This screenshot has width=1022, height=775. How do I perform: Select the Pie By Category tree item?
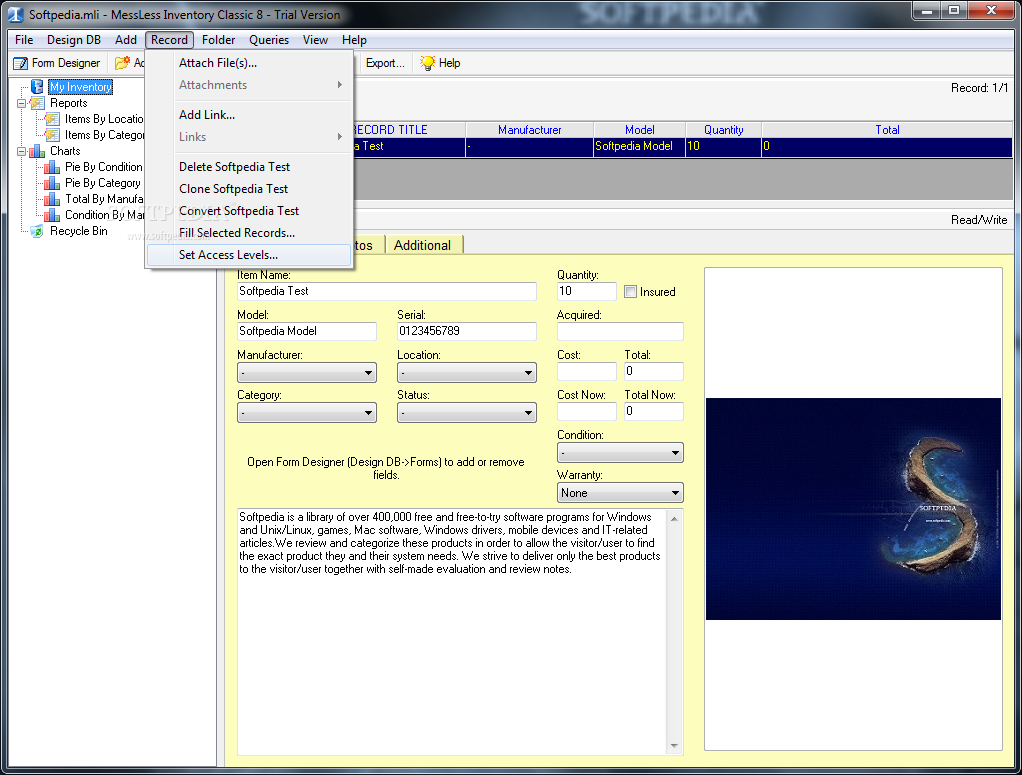point(103,183)
